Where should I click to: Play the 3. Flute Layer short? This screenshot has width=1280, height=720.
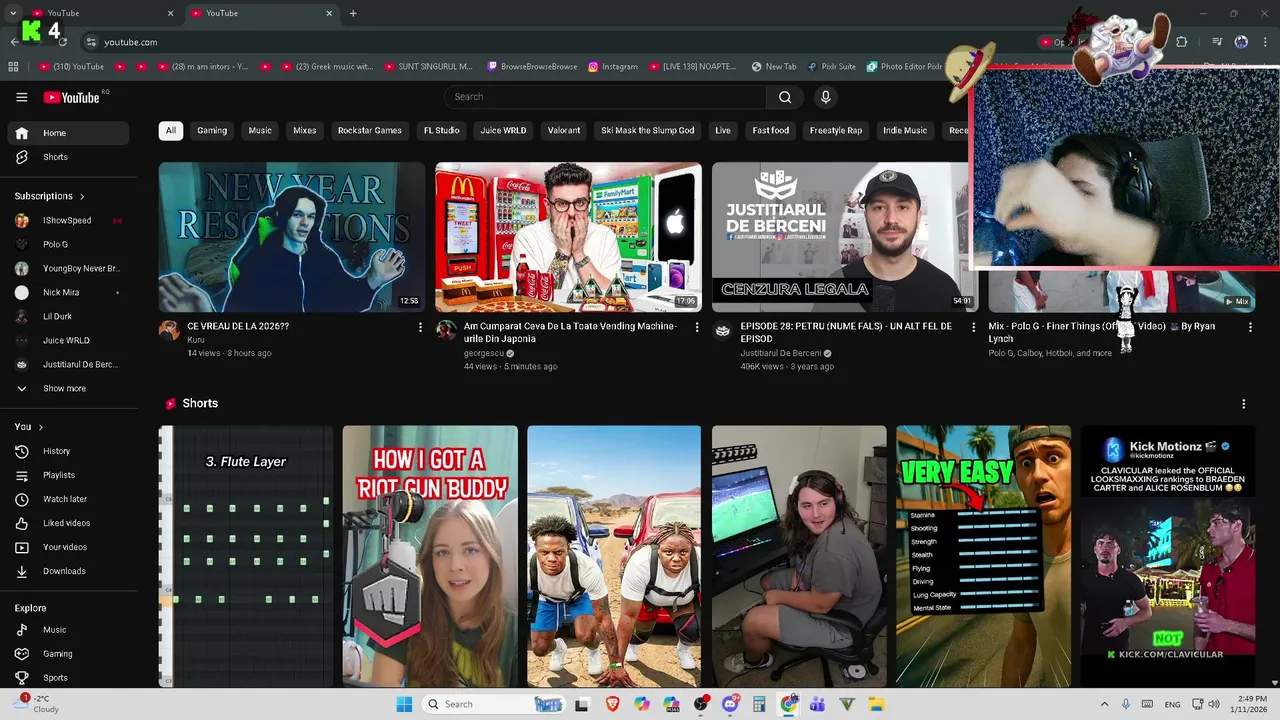click(246, 557)
